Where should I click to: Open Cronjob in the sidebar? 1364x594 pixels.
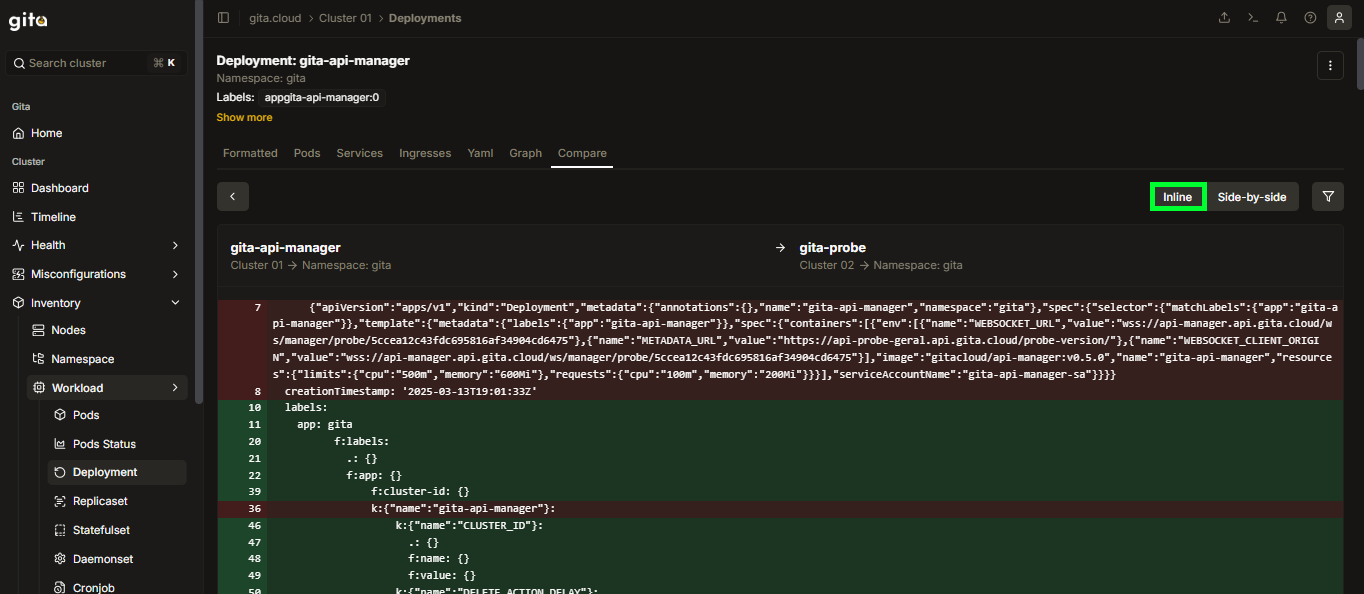click(117, 588)
